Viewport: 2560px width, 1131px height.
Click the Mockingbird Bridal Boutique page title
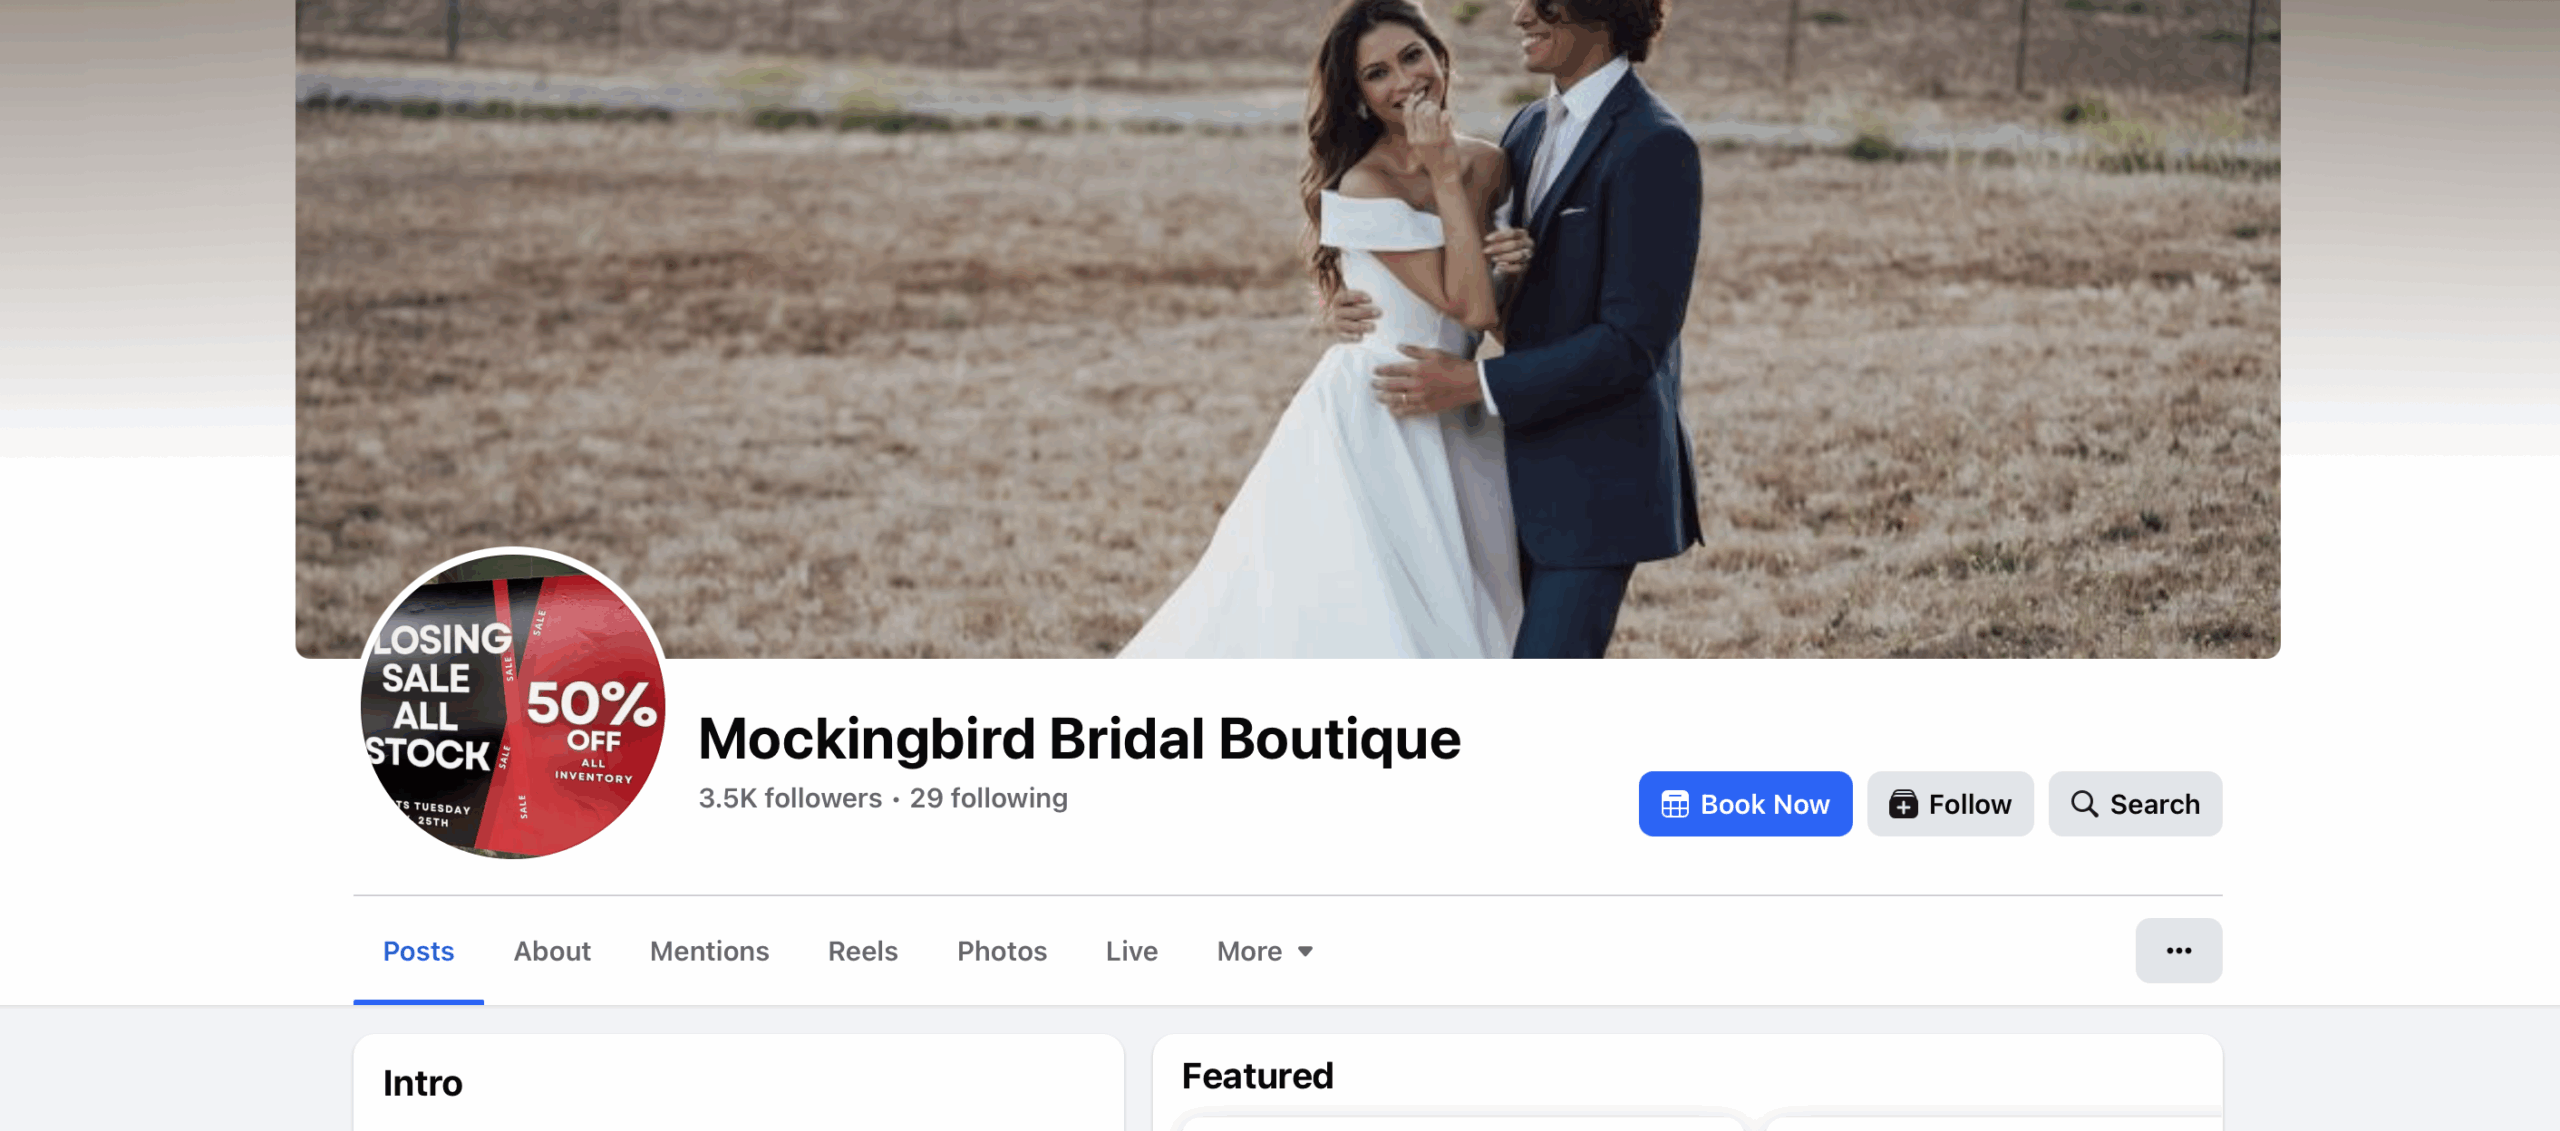click(1079, 739)
